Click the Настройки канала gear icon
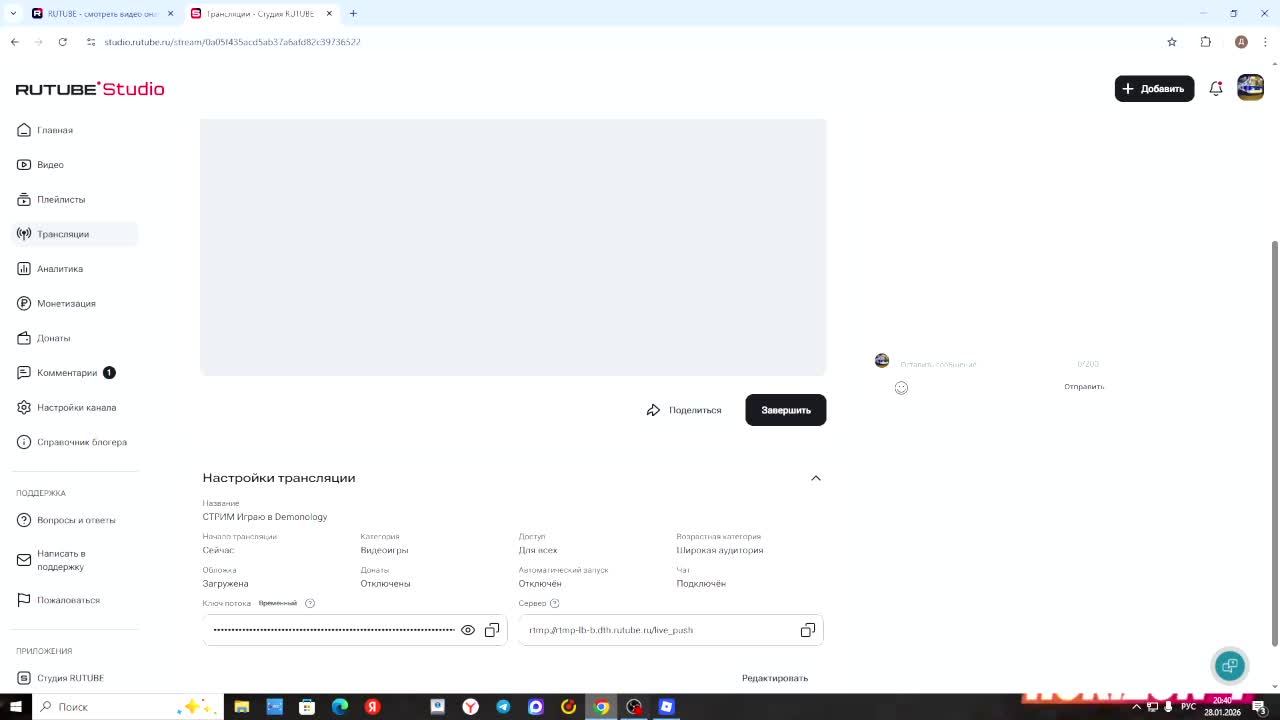The image size is (1280, 720). [x=24, y=407]
